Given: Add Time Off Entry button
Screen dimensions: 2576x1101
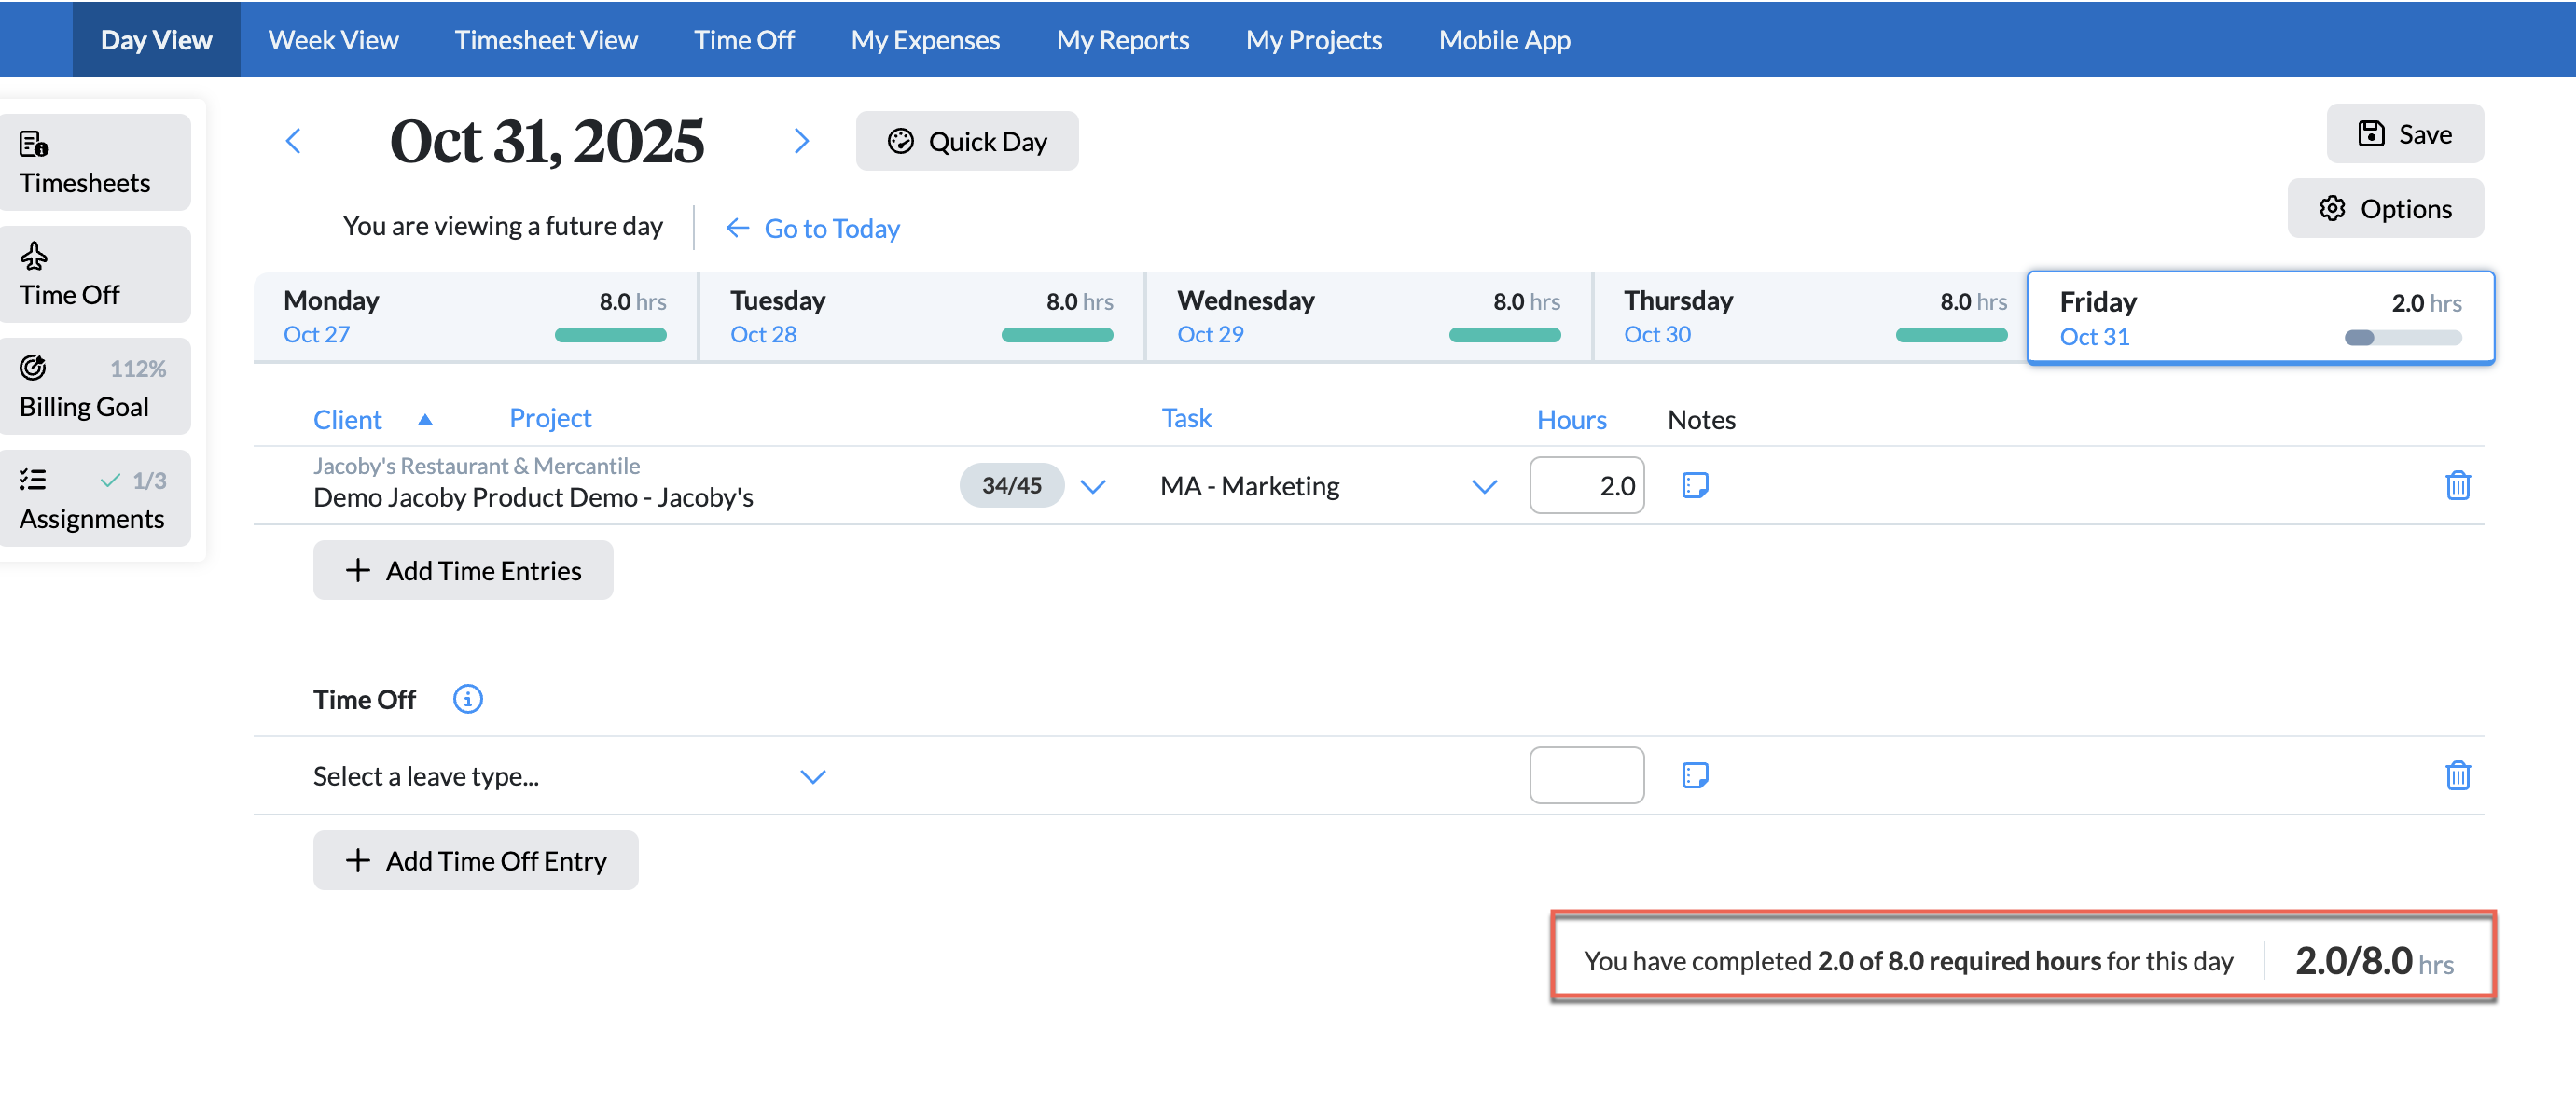Looking at the screenshot, I should 476,860.
